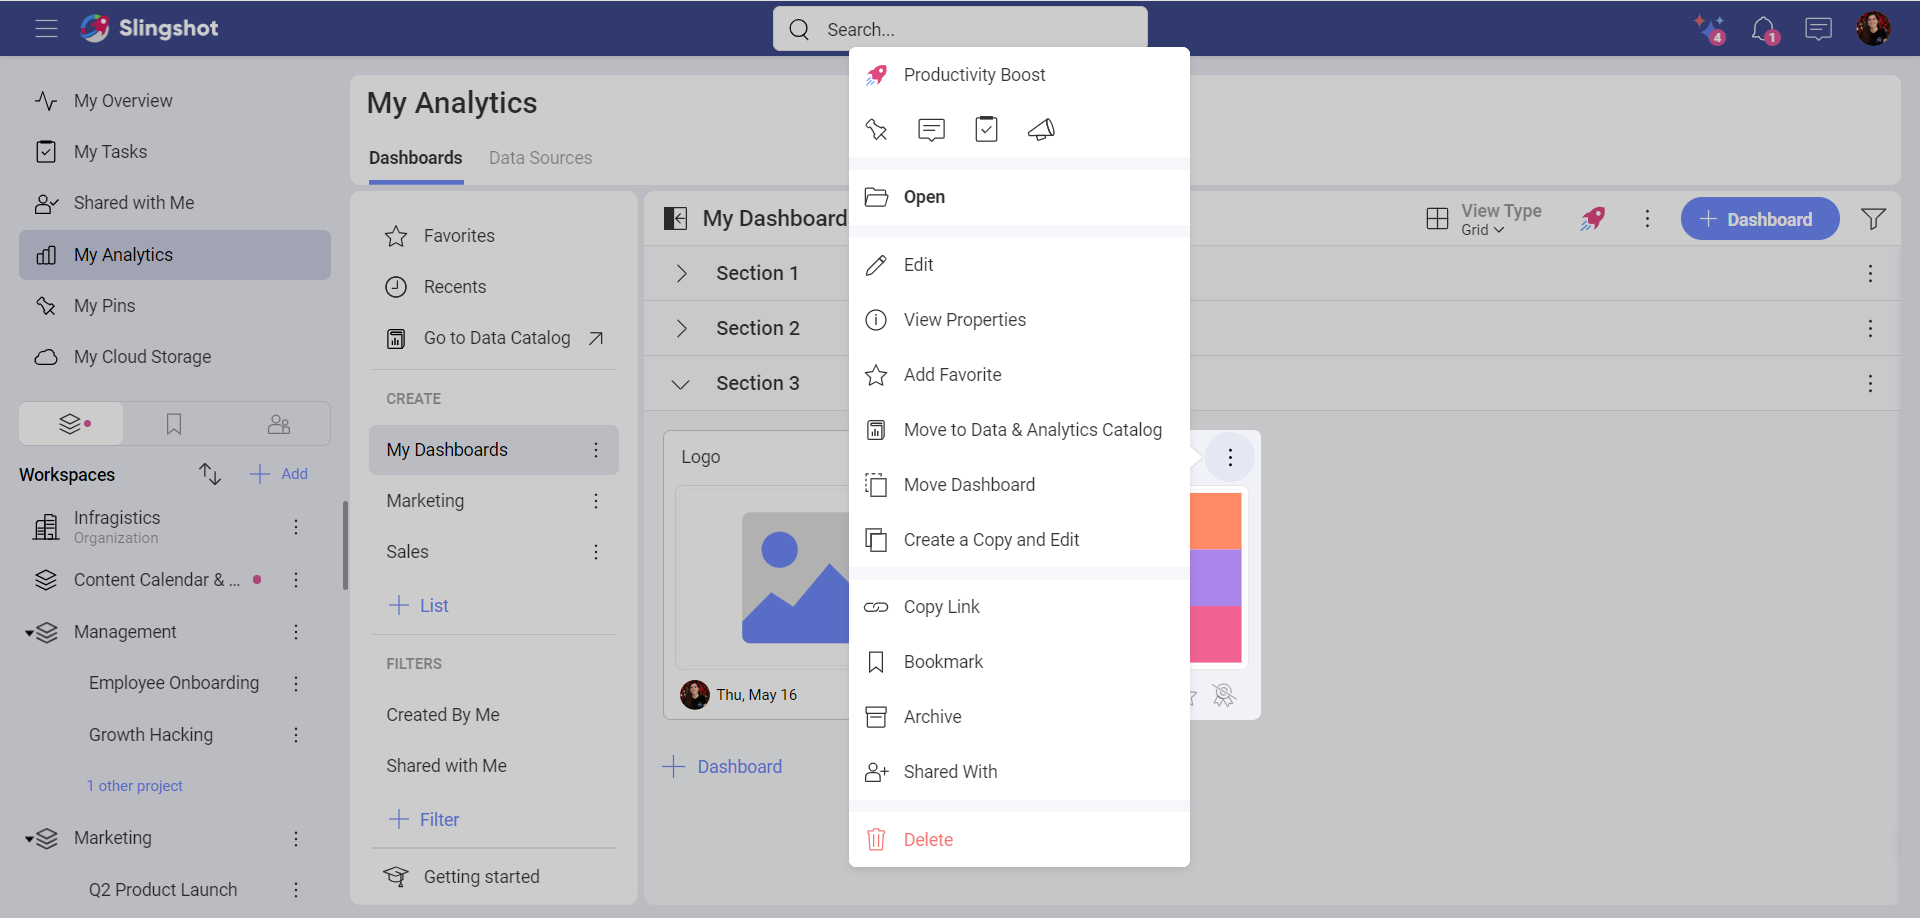Open the Growth Hacking project
The image size is (1920, 918).
pos(151,735)
